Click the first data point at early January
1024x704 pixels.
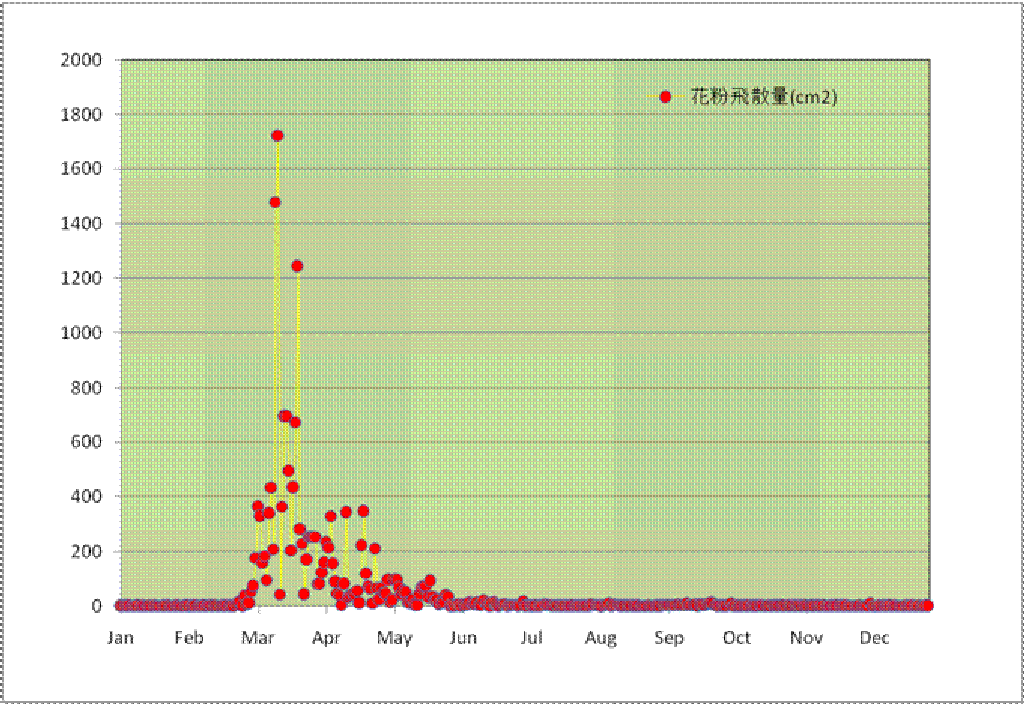point(121,605)
